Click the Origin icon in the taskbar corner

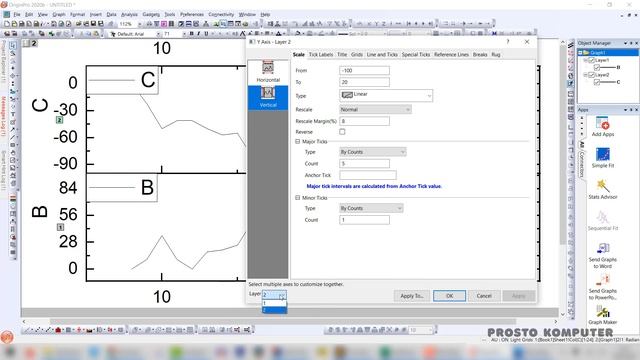(7, 337)
